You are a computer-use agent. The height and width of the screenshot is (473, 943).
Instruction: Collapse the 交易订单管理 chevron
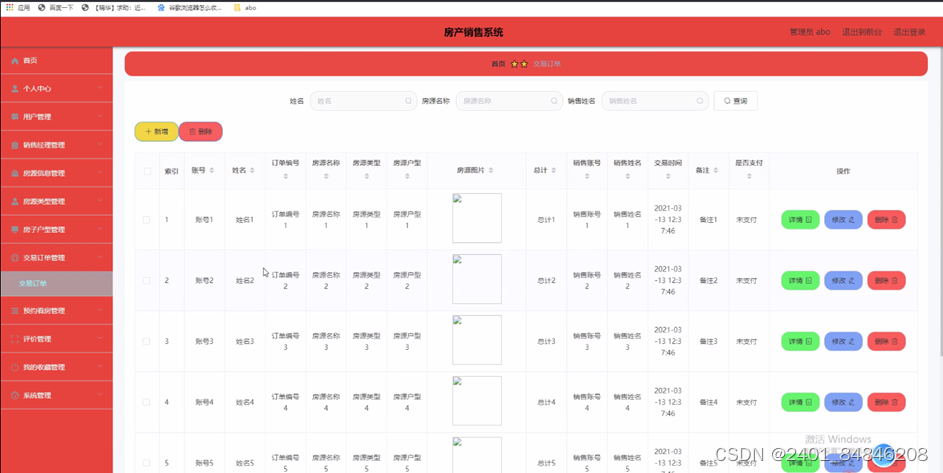(x=100, y=258)
